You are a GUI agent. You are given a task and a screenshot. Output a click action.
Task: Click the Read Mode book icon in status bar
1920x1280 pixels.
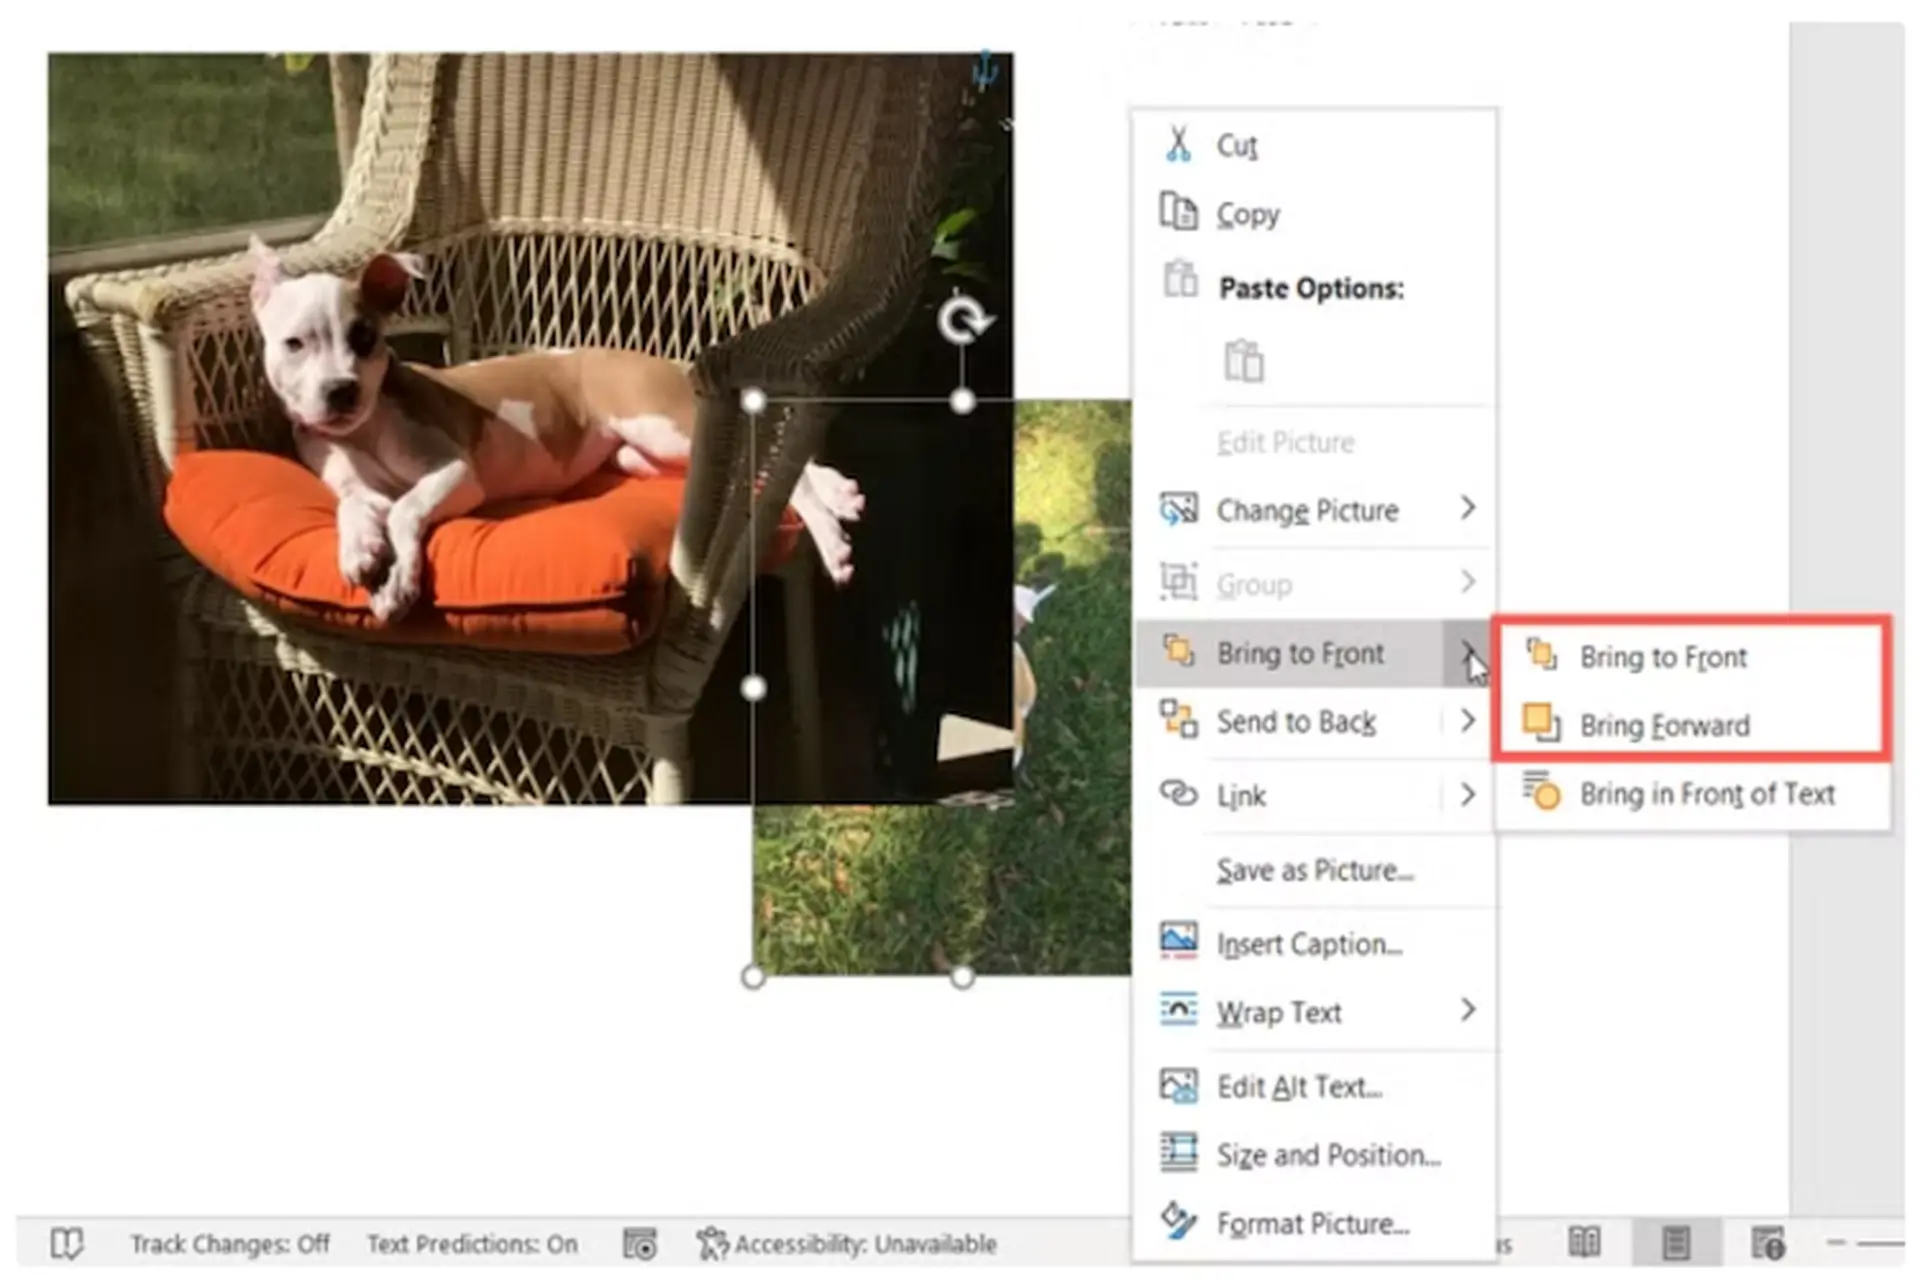[x=1584, y=1243]
